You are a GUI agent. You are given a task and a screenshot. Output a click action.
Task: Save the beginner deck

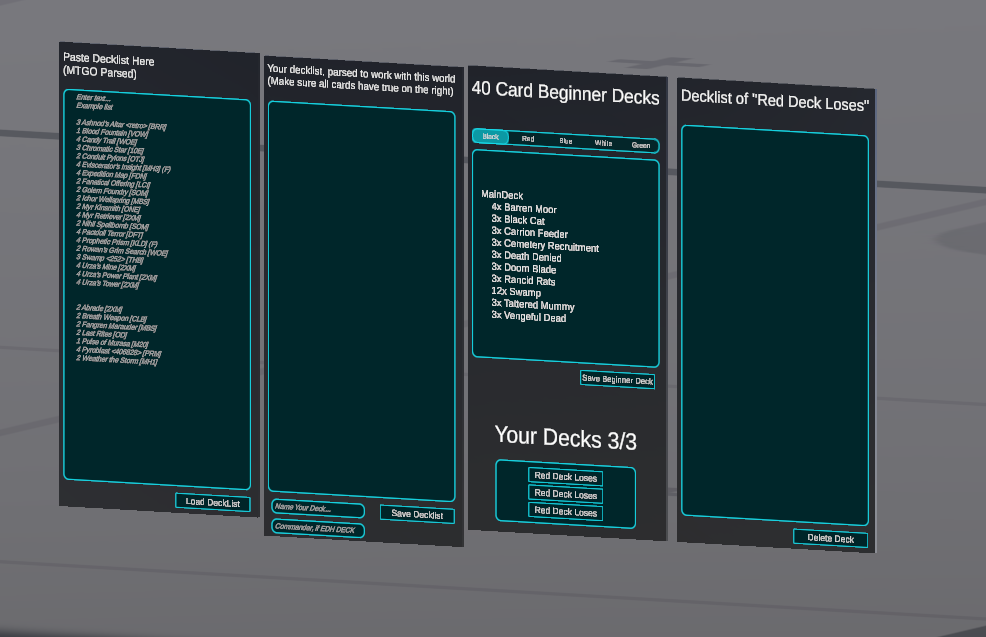tap(617, 380)
